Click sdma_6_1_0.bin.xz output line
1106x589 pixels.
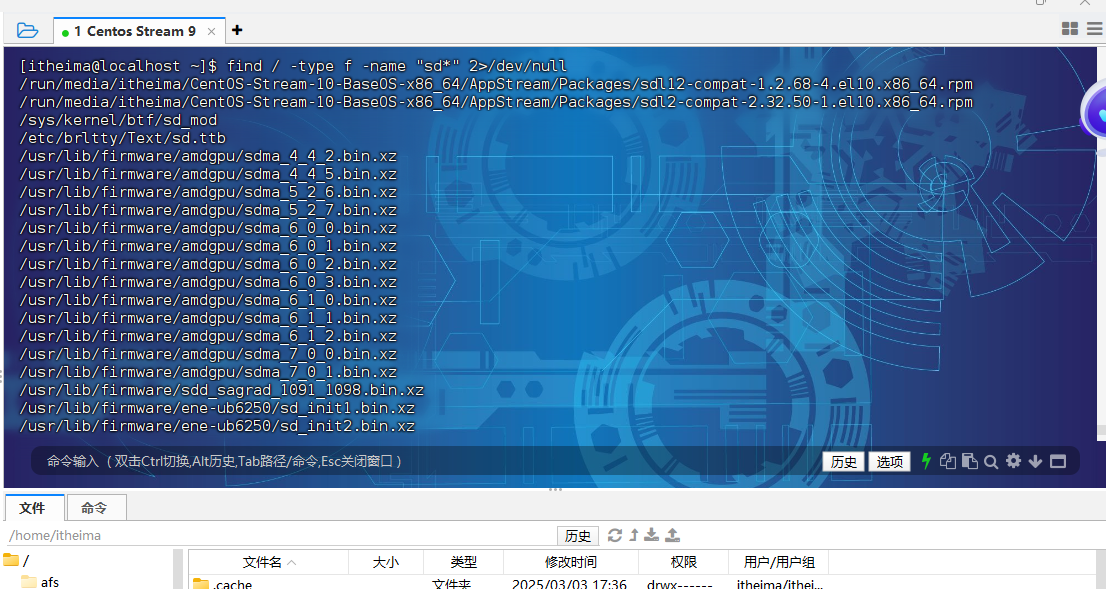[208, 300]
